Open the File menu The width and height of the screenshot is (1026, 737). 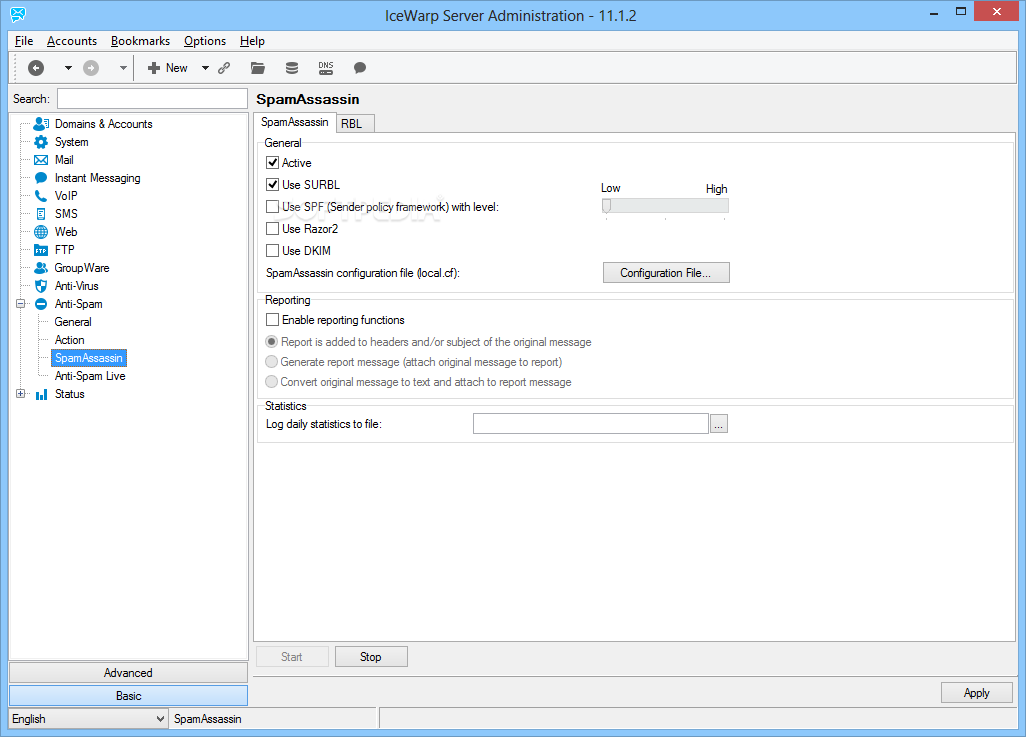coord(24,41)
